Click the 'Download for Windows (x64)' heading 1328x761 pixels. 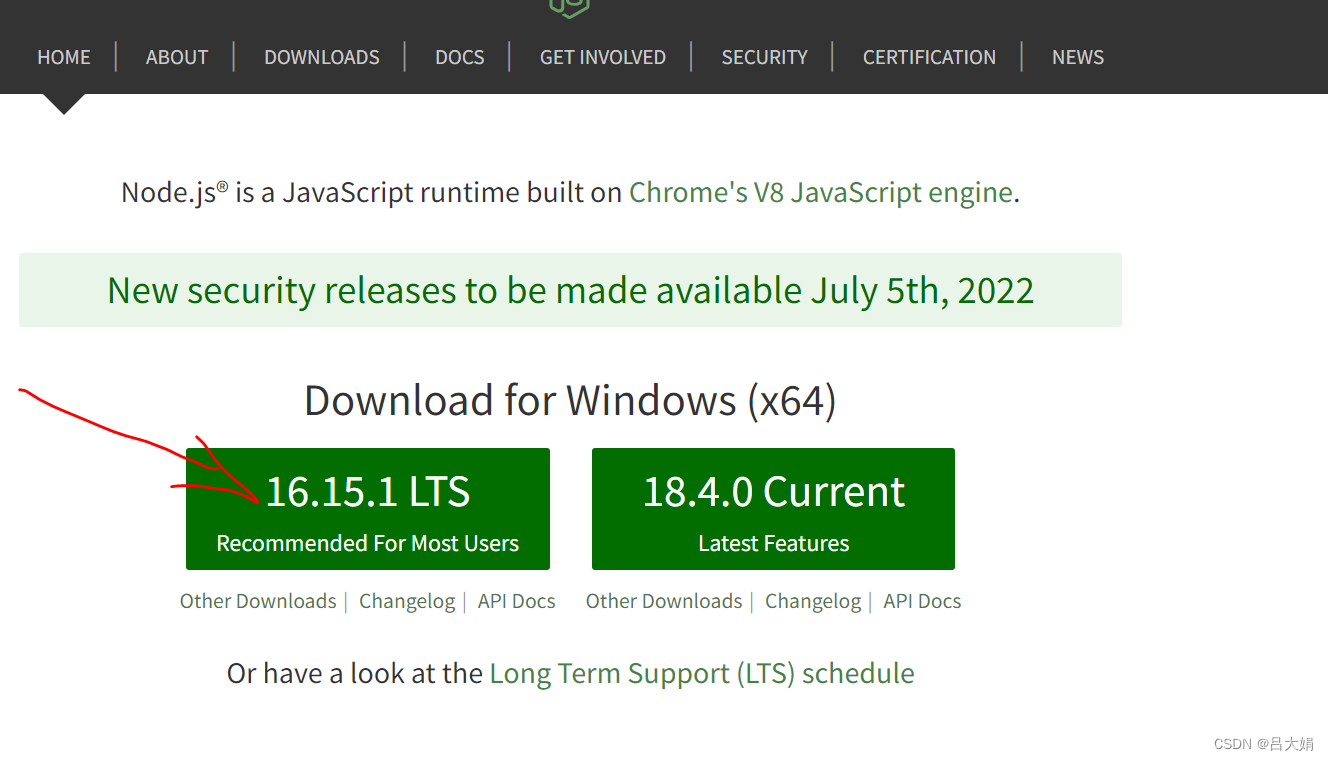click(x=570, y=400)
